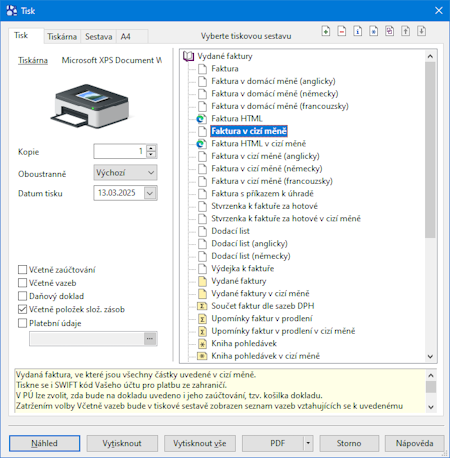Uncheck Včetně položek slož. zásob

(x=22, y=309)
